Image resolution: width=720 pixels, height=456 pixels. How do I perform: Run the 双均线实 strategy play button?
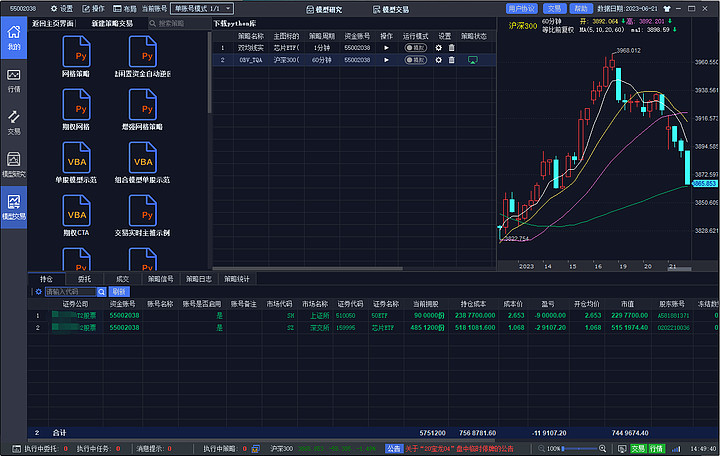point(387,47)
